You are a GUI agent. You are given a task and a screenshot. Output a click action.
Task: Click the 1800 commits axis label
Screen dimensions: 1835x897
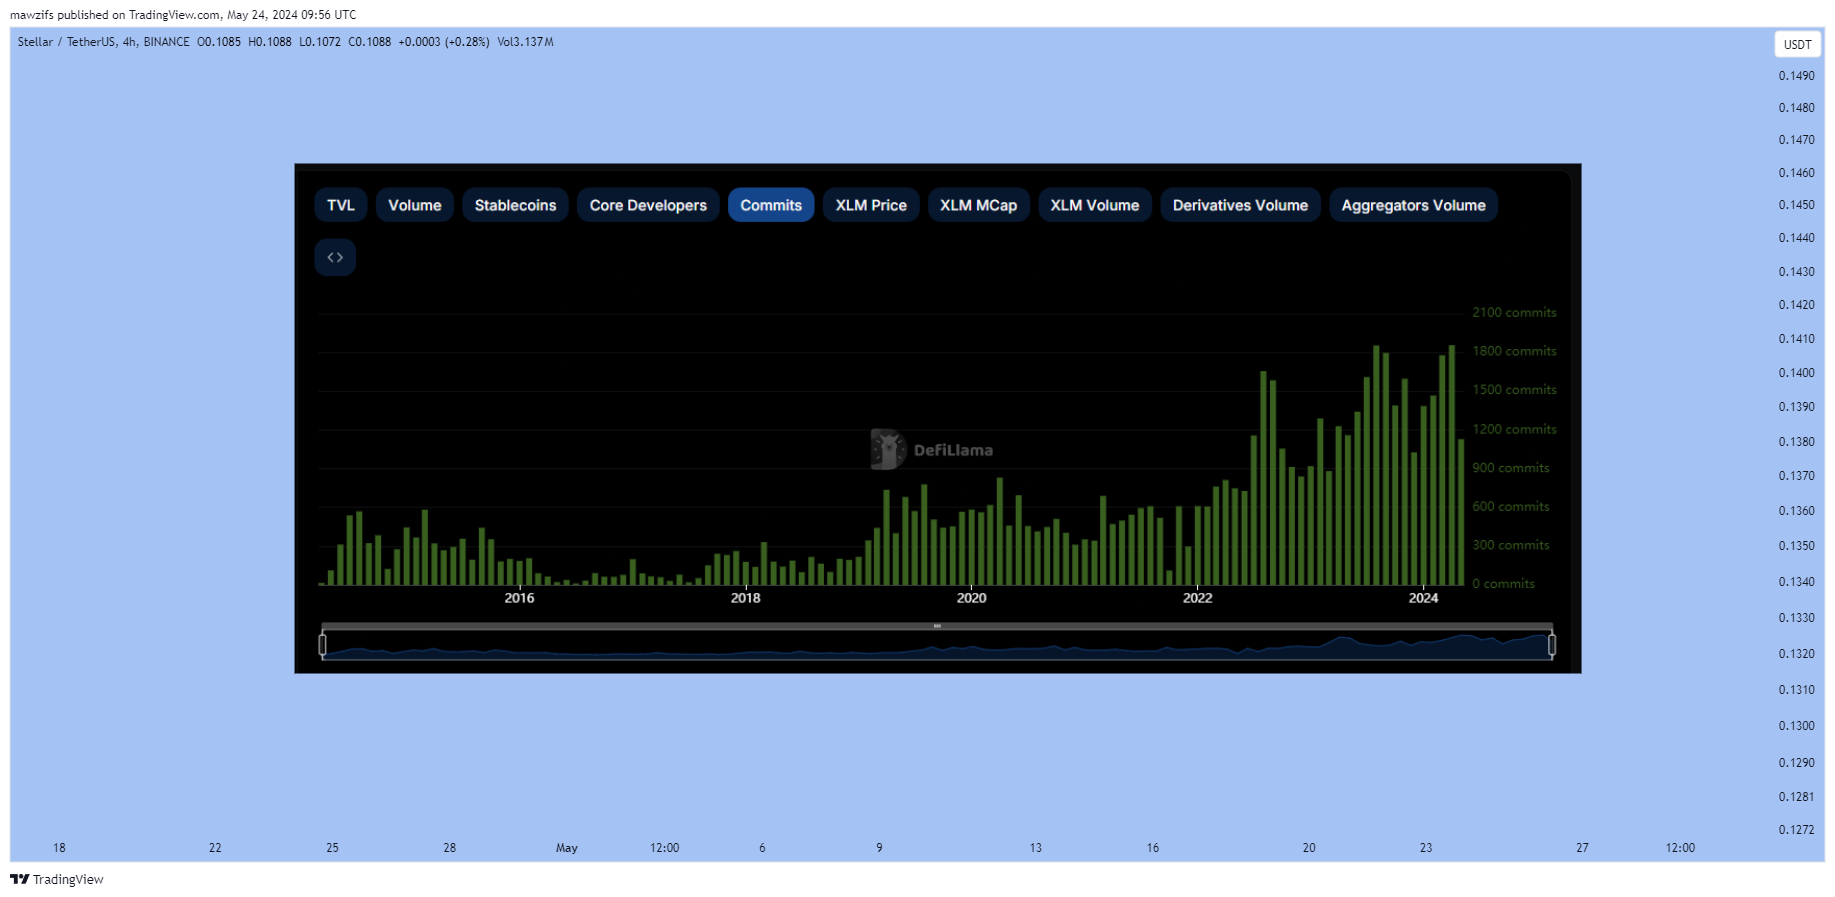click(1514, 351)
